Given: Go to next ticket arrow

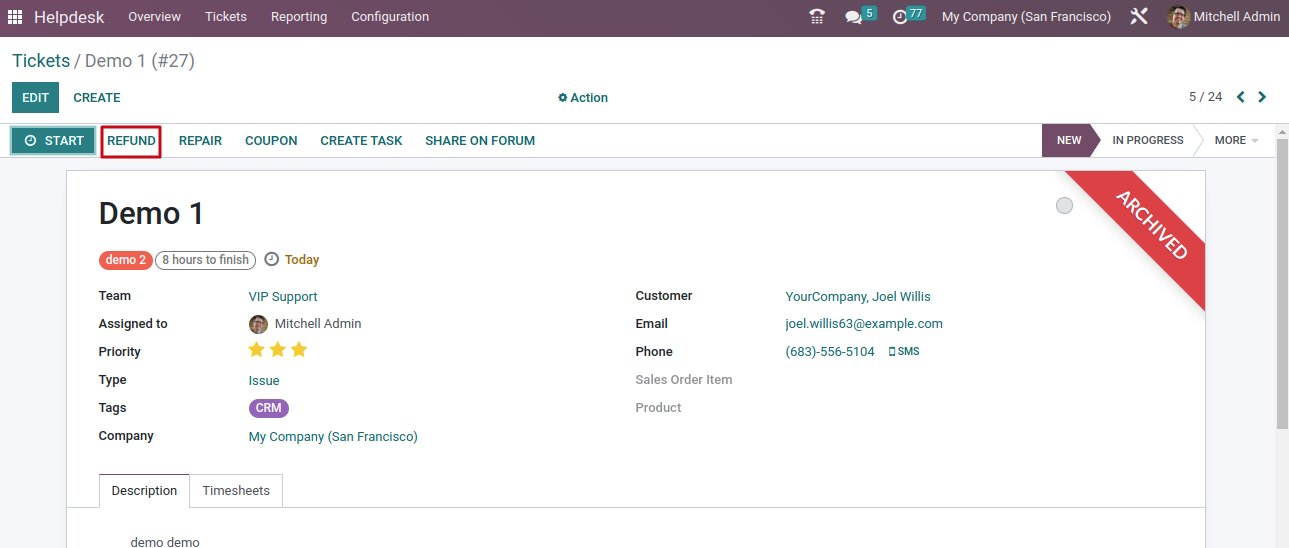Looking at the screenshot, I should (1262, 97).
